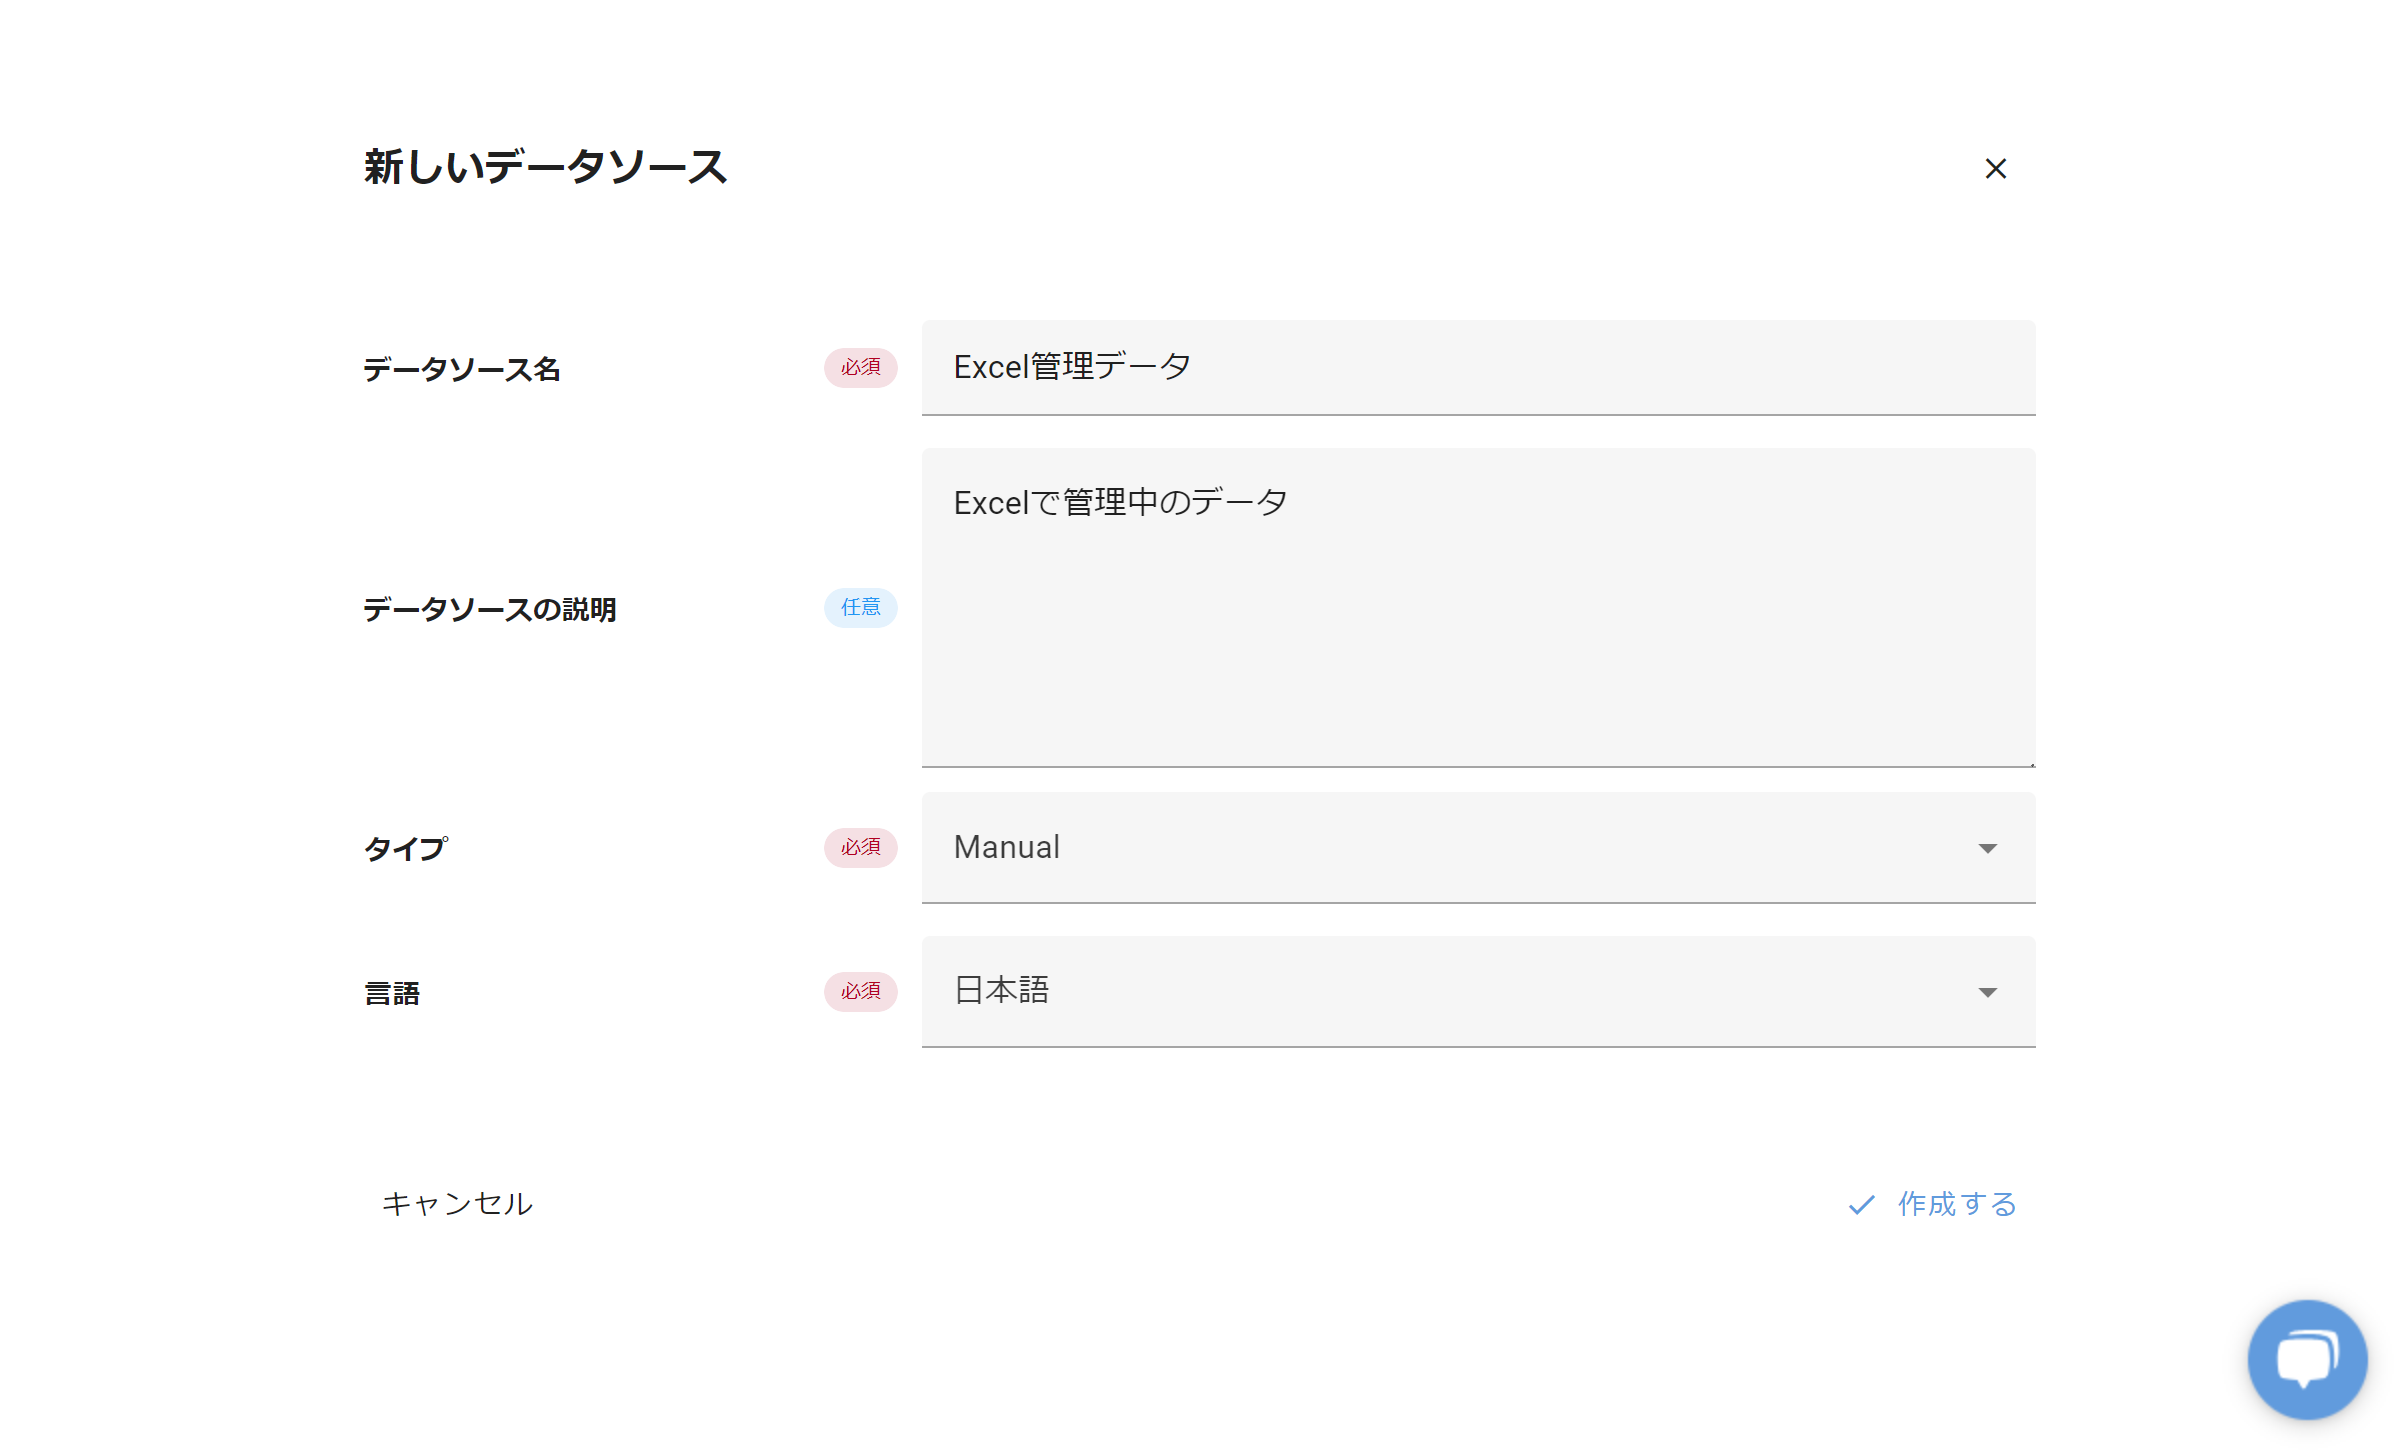Click the resize handle of description textarea
The width and height of the screenshot is (2400, 1452).
(2031, 763)
